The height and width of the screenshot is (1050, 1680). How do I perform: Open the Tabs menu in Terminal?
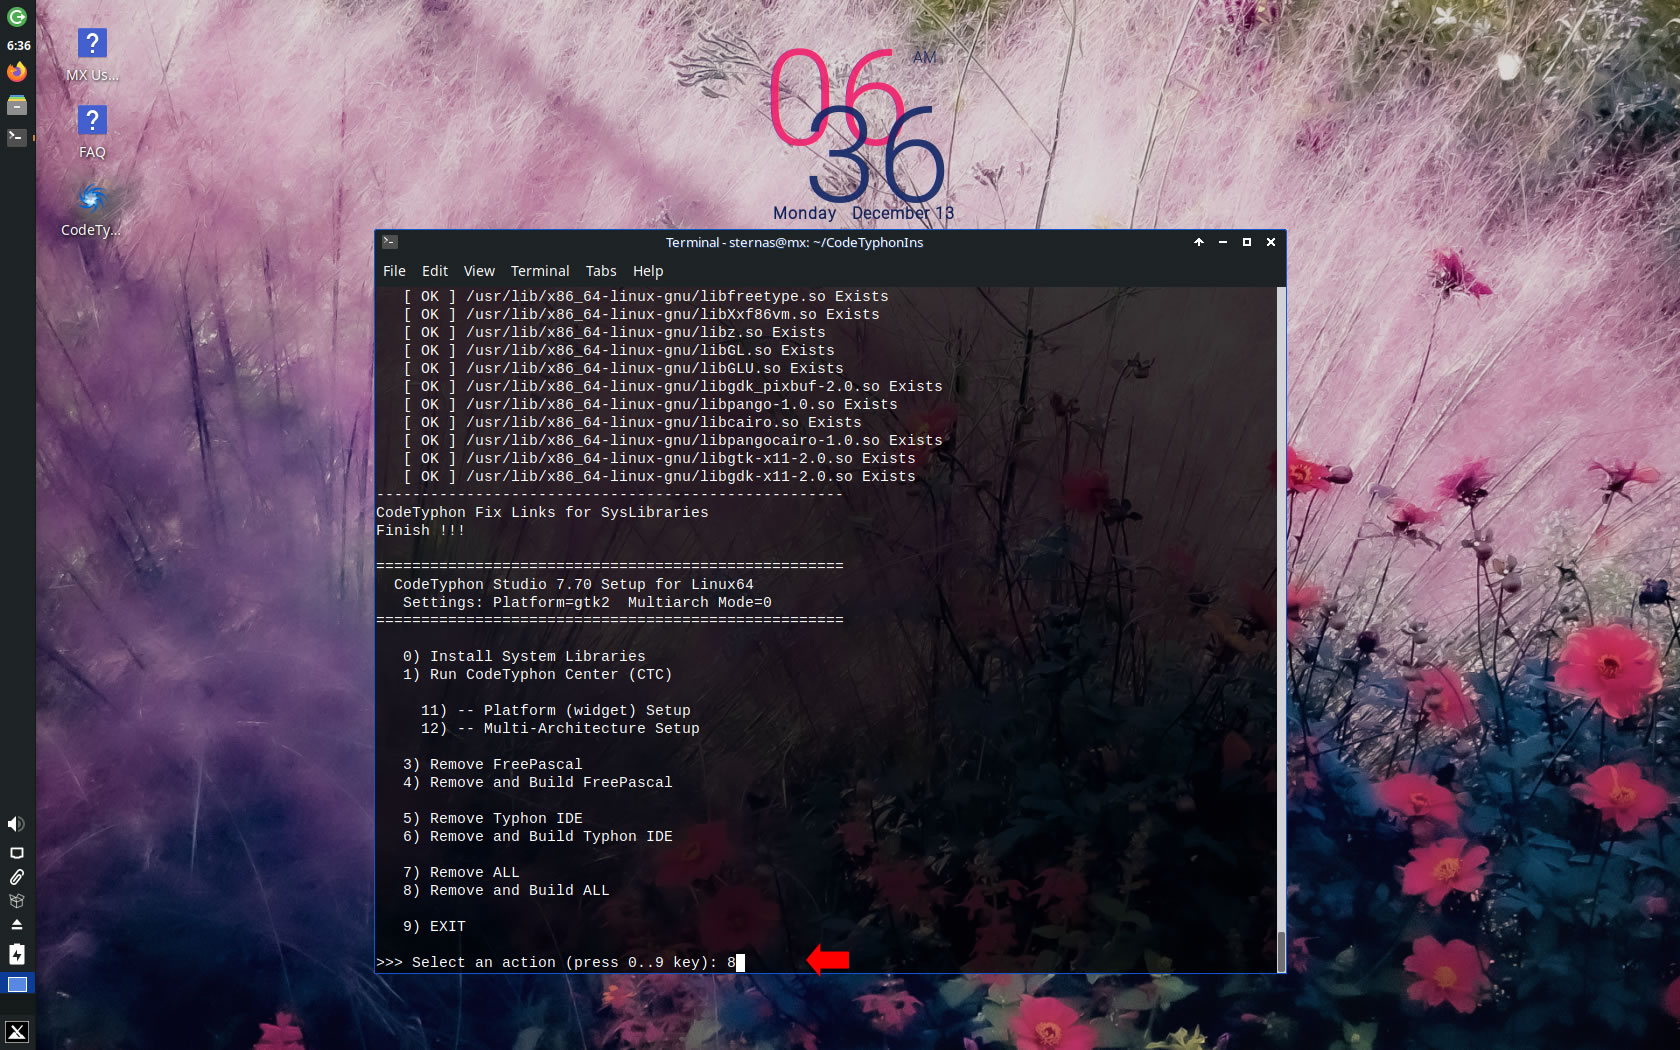(601, 271)
